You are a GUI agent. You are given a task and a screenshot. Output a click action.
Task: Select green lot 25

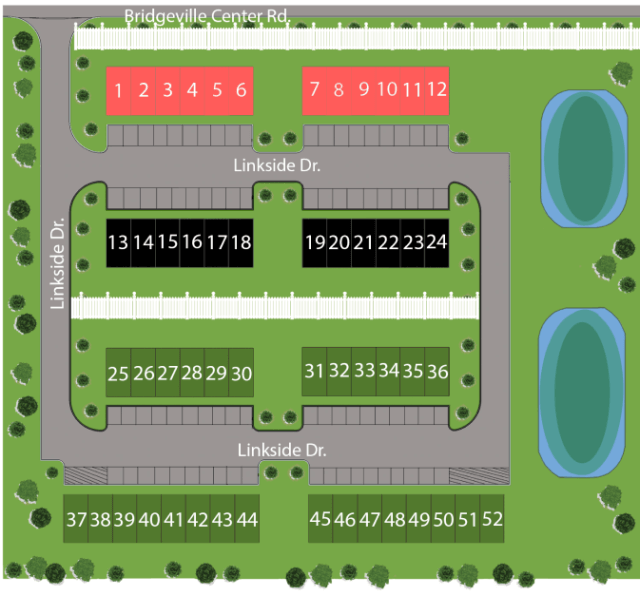118,374
